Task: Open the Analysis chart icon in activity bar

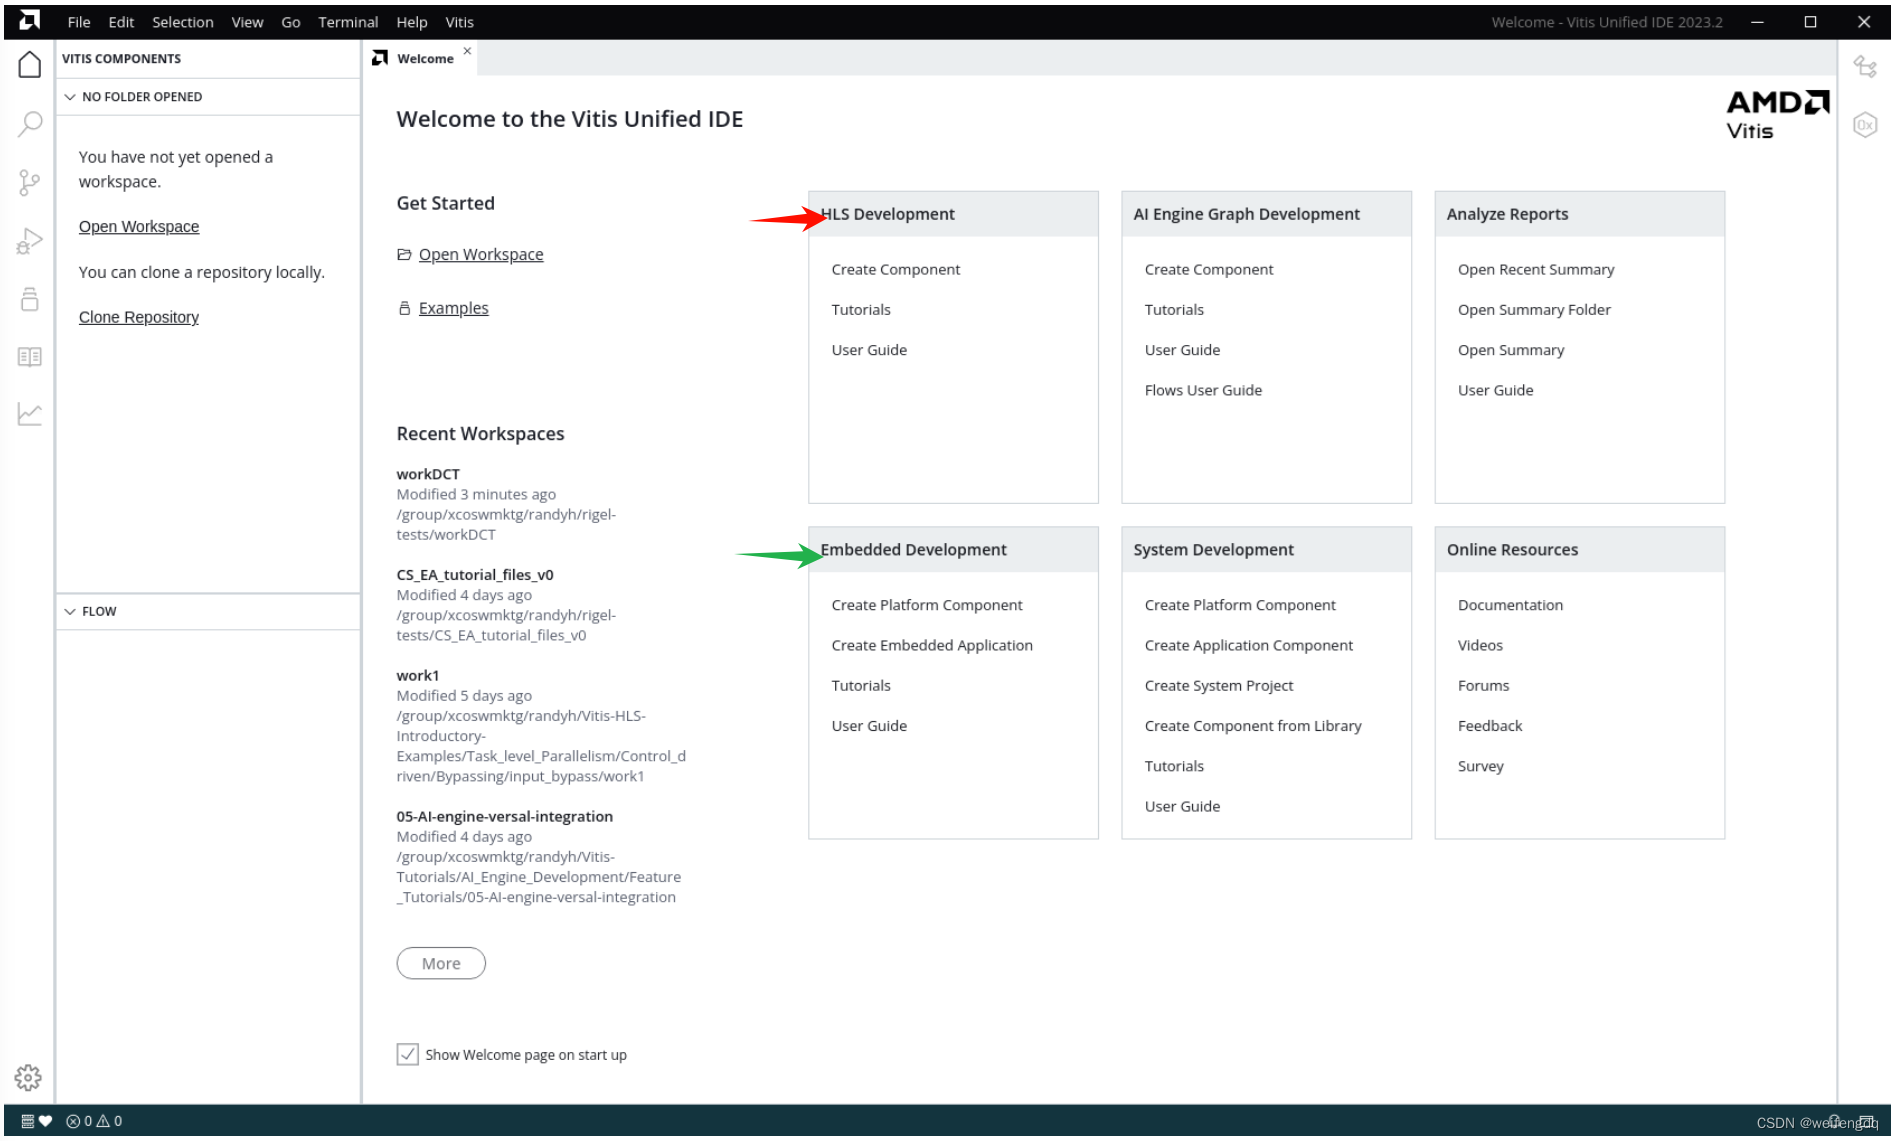Action: [x=30, y=414]
